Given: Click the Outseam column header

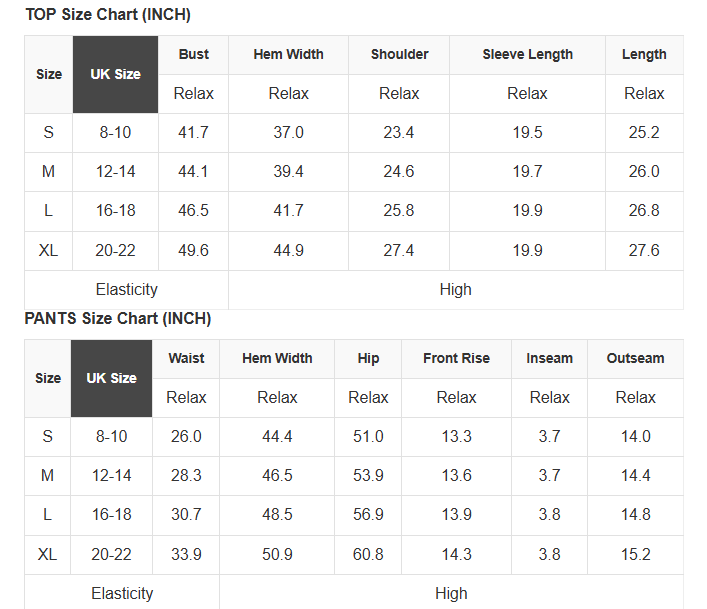Looking at the screenshot, I should pos(635,358).
